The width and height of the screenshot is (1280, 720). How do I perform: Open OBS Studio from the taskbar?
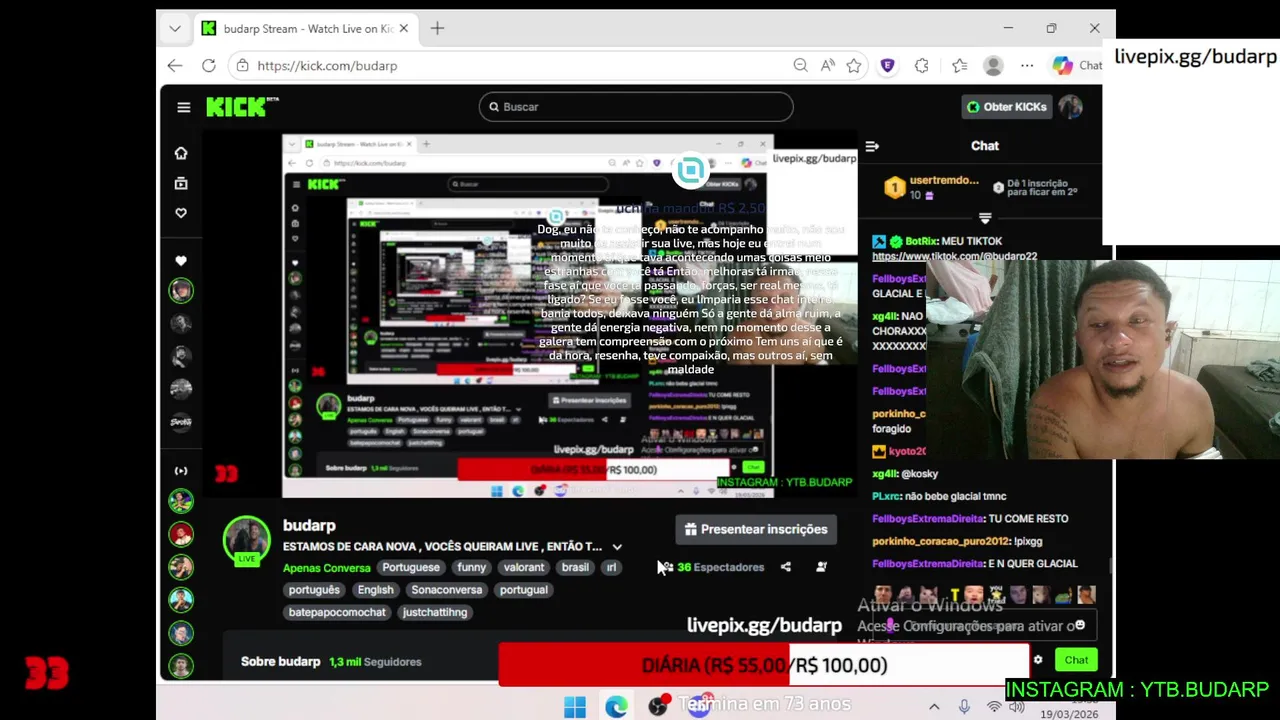[x=658, y=706]
